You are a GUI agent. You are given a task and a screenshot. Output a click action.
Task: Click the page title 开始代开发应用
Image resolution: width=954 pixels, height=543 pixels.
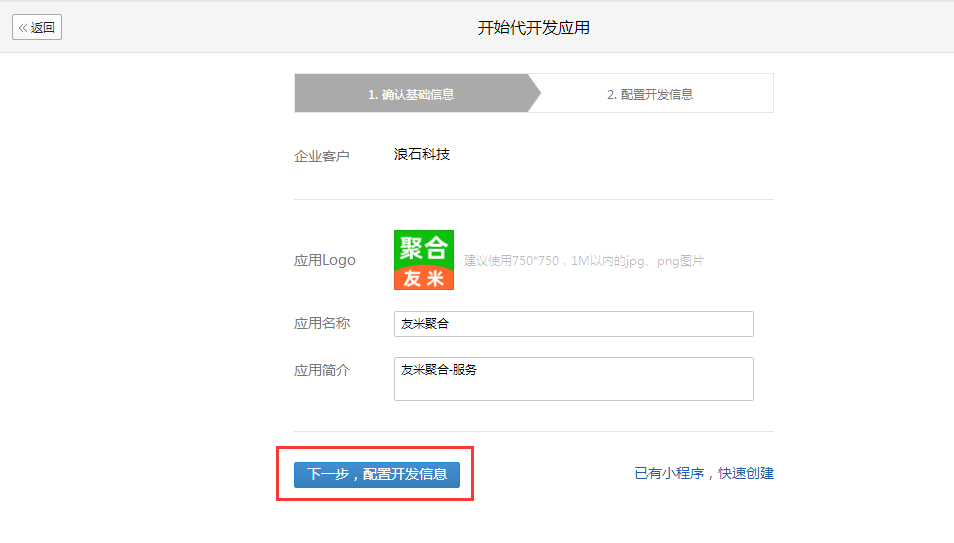[x=533, y=28]
